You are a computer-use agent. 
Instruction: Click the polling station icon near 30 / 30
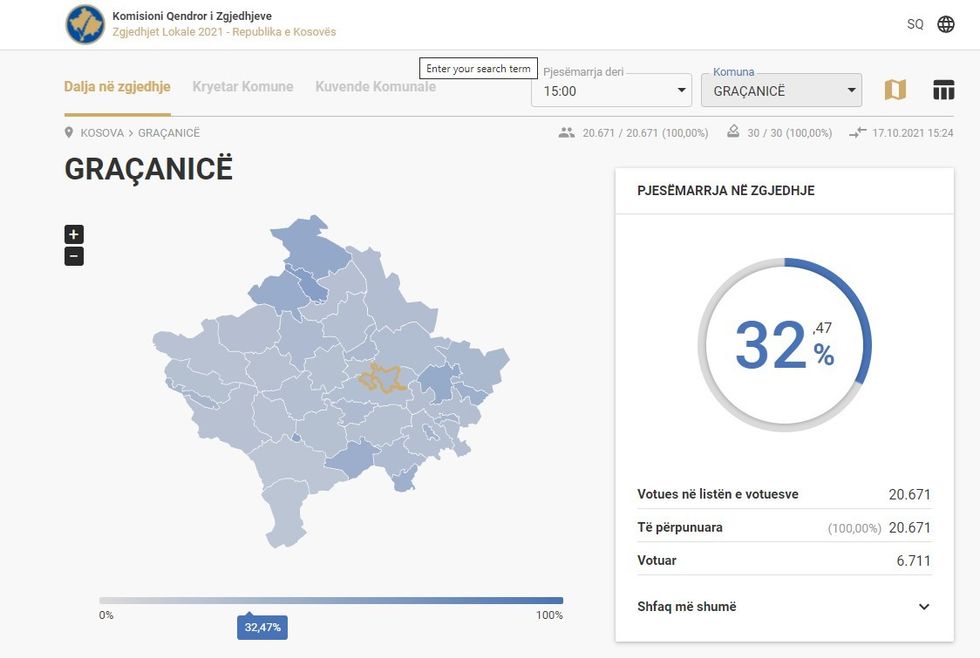733,132
